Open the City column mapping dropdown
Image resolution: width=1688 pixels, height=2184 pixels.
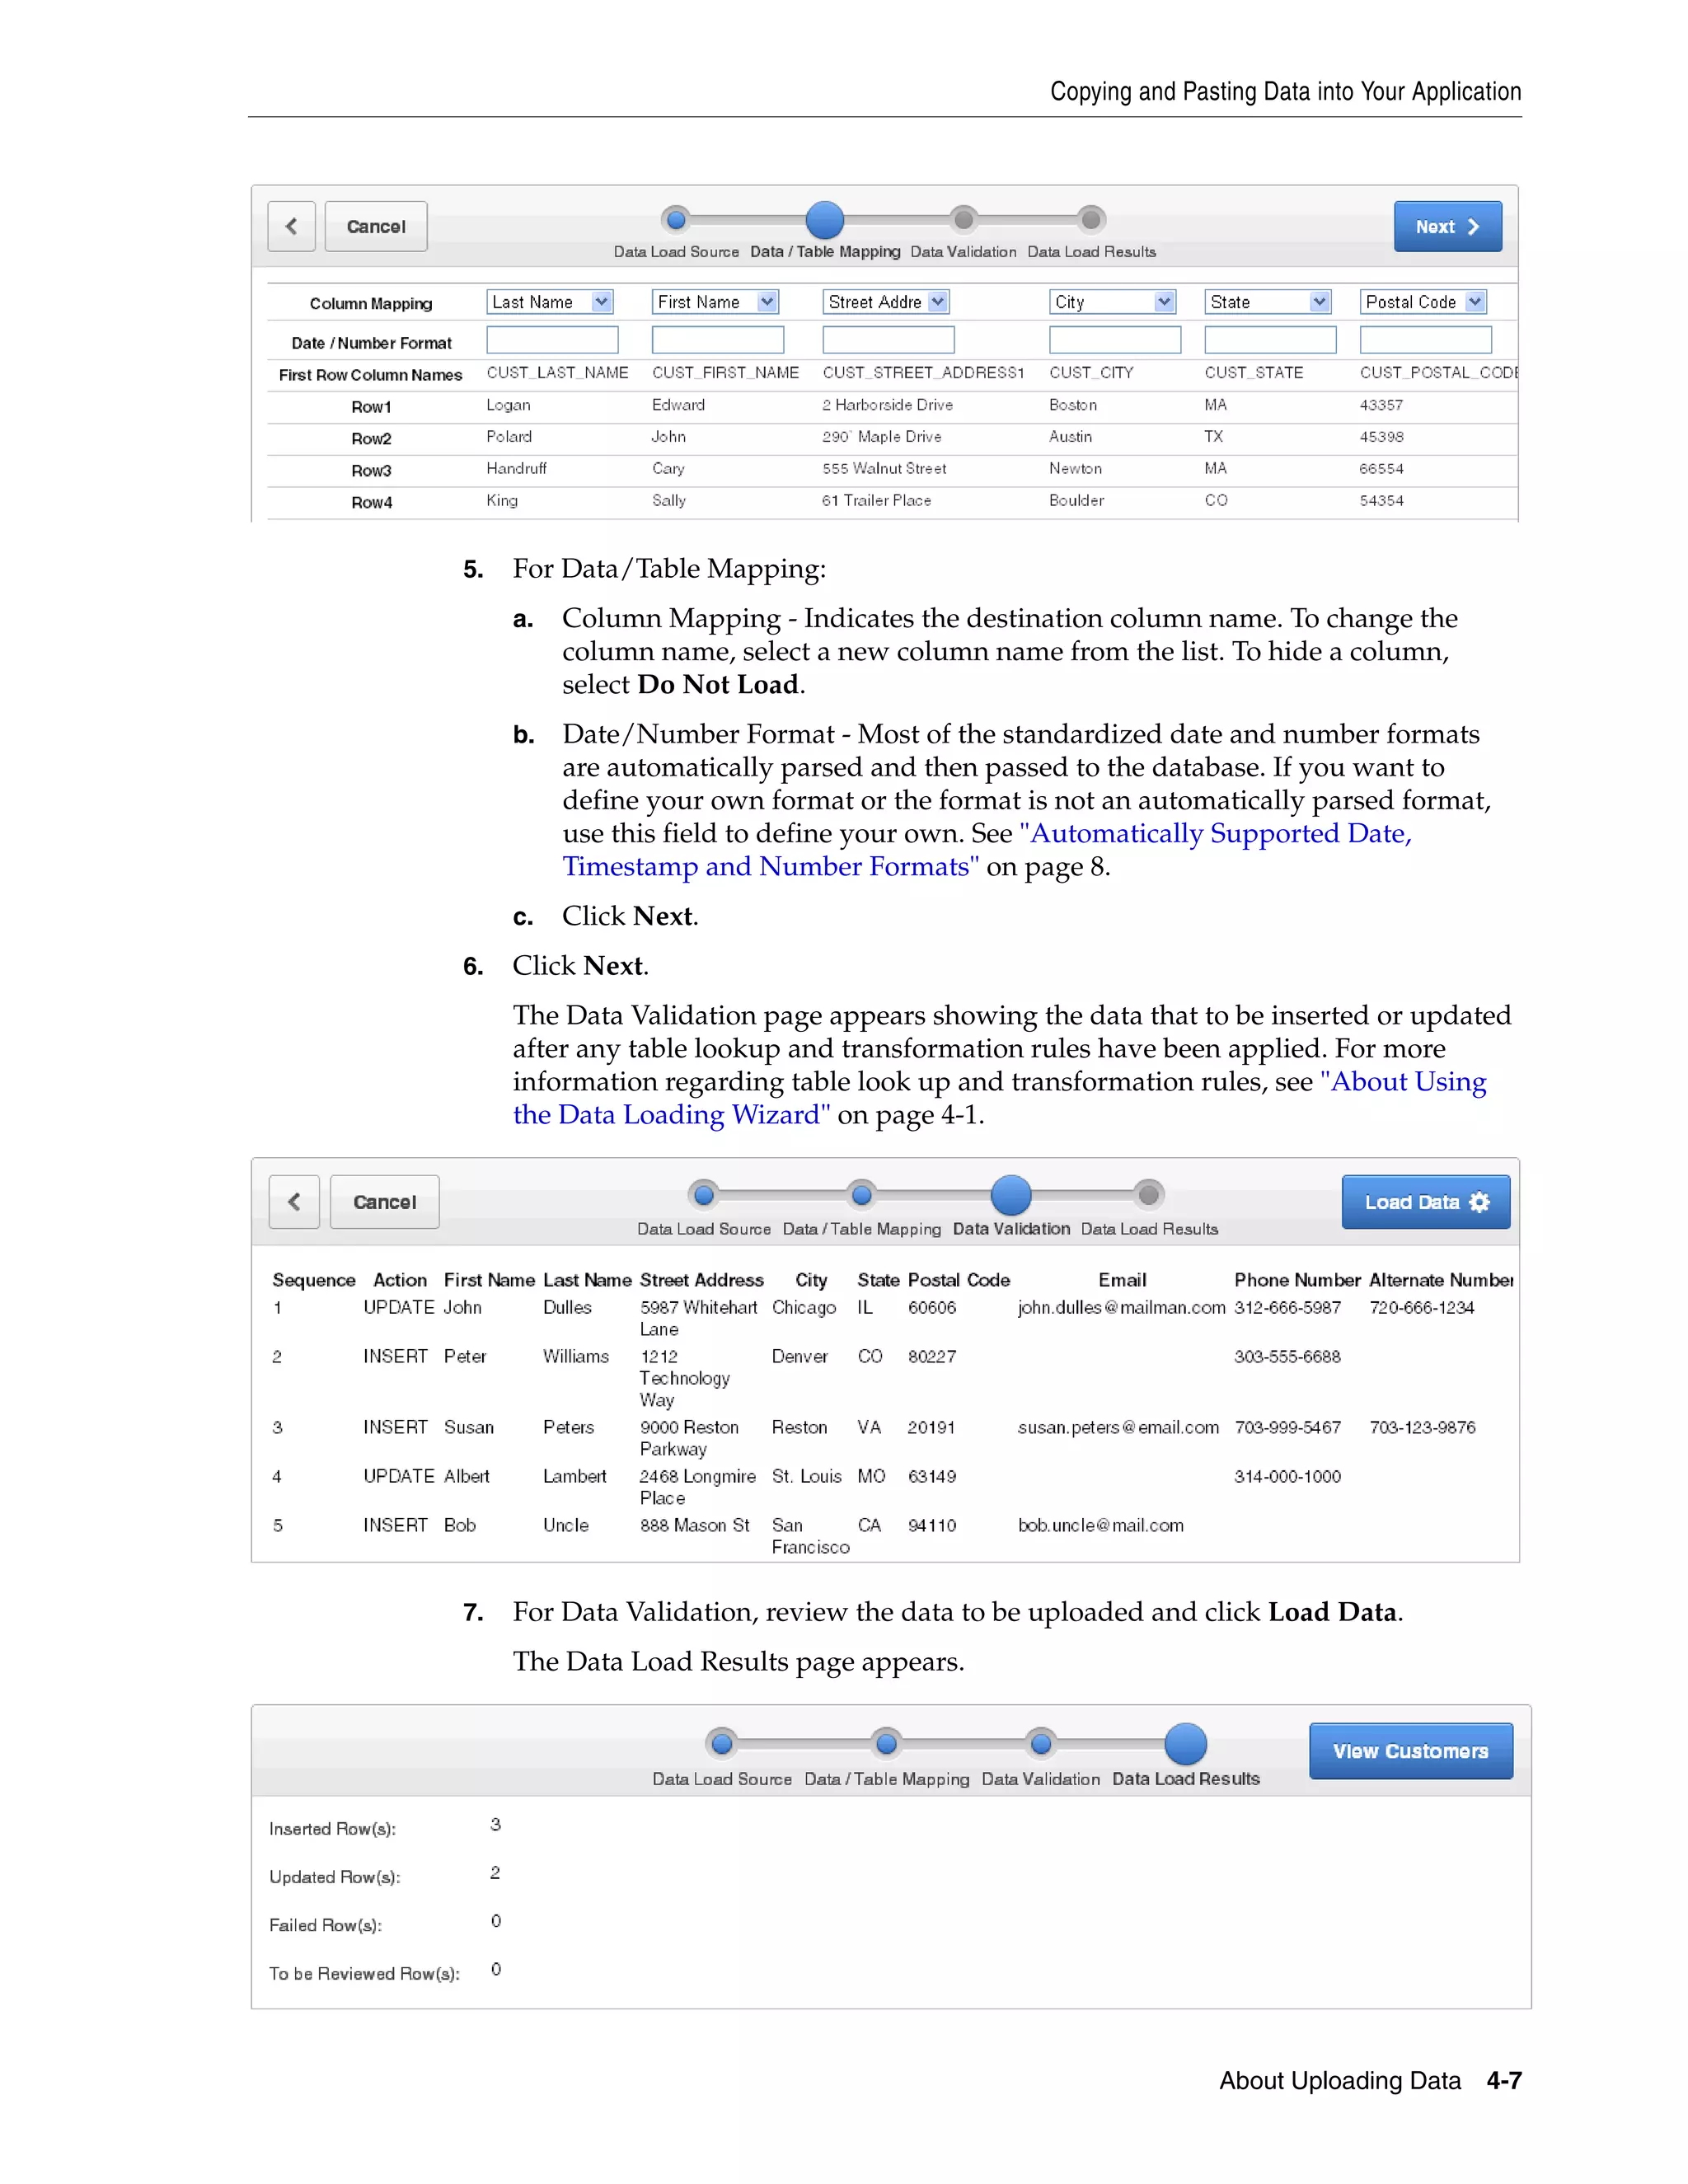click(1112, 302)
